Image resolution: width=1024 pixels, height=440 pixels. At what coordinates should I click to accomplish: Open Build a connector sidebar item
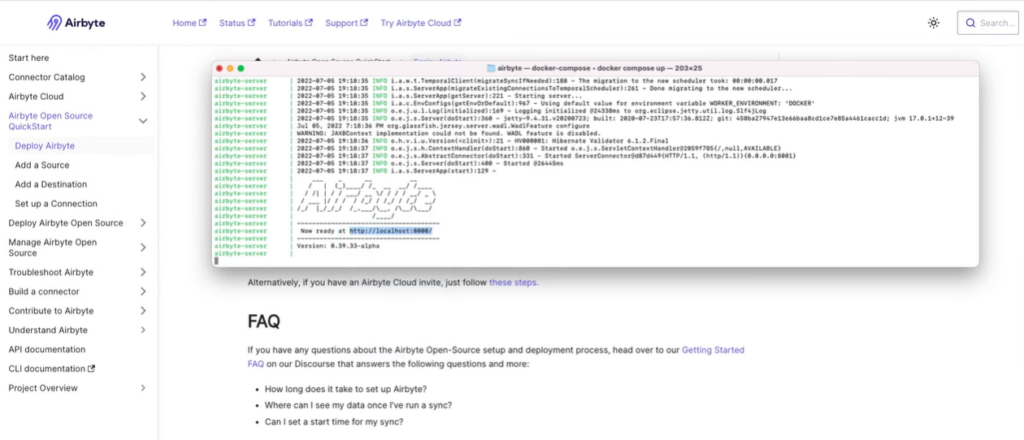point(44,291)
